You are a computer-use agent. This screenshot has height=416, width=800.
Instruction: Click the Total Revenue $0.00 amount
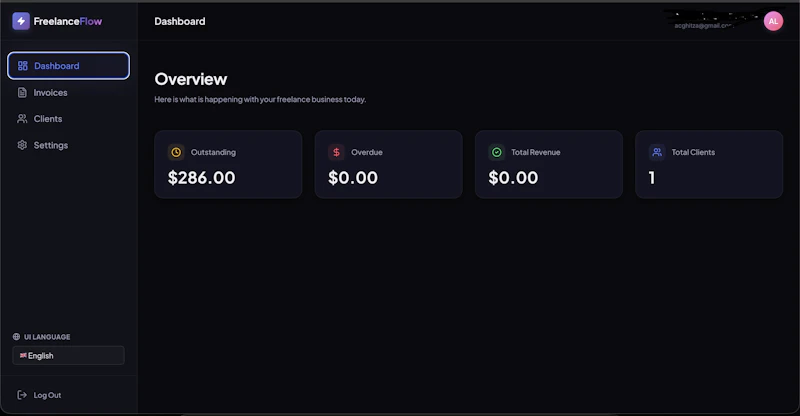pos(513,178)
